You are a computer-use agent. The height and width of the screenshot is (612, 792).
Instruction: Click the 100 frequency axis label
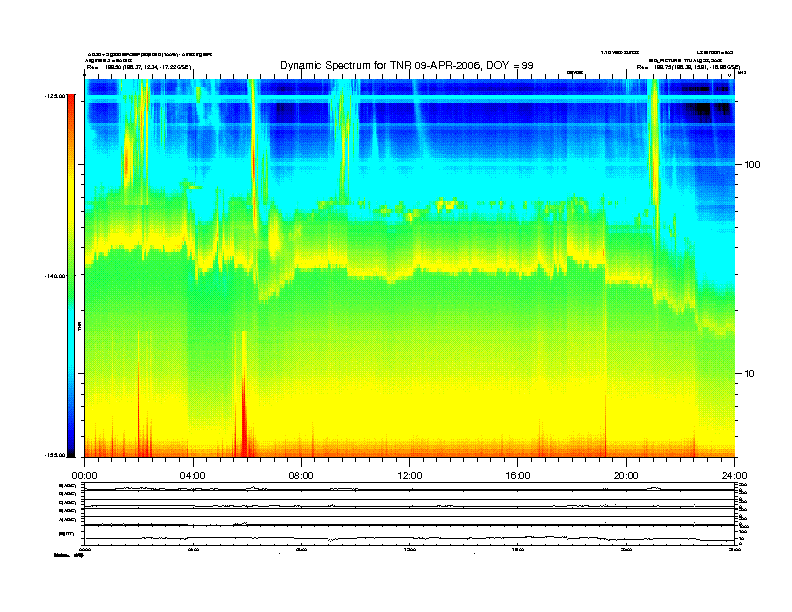[752, 165]
